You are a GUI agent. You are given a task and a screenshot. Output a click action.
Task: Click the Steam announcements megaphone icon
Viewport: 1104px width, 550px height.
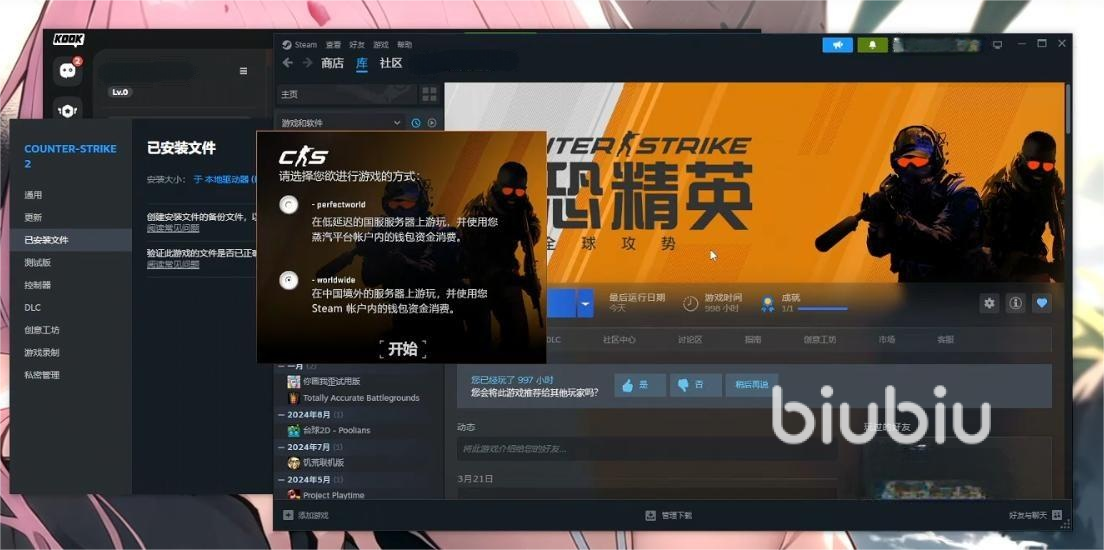[837, 45]
